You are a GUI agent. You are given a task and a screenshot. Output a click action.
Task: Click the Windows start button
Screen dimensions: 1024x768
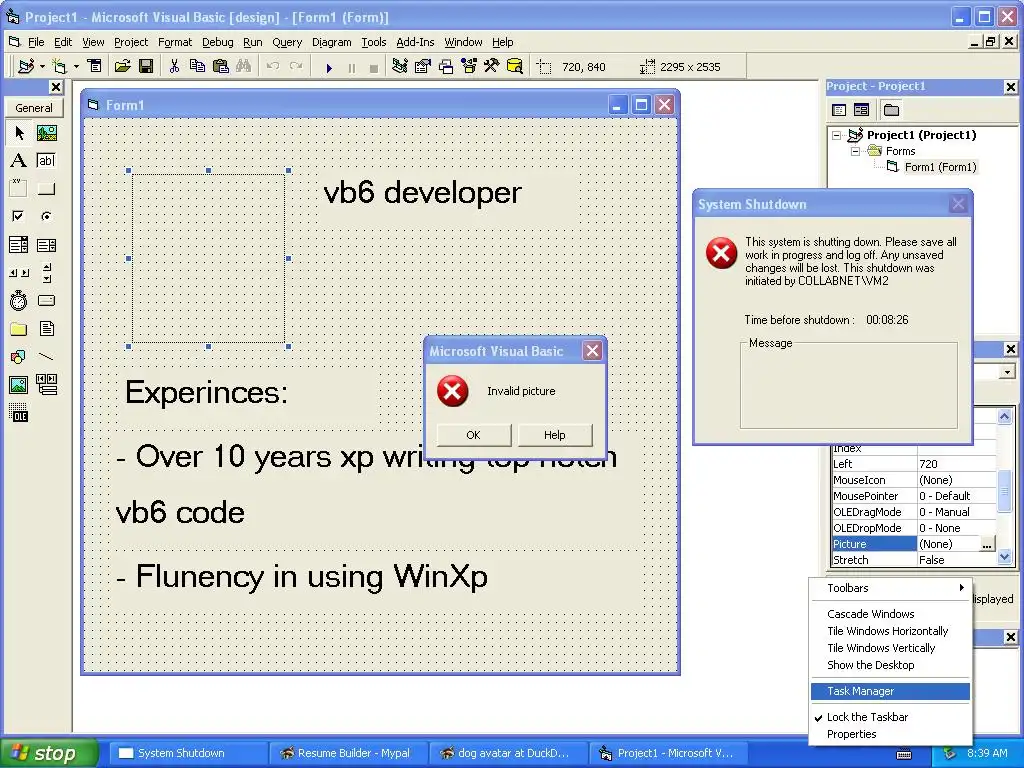(x=48, y=753)
